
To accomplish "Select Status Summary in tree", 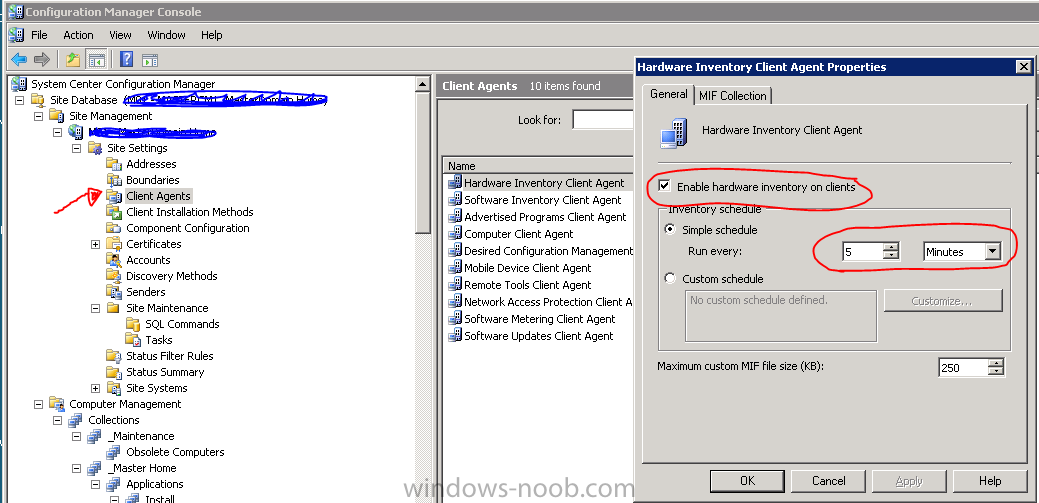I will click(x=165, y=372).
